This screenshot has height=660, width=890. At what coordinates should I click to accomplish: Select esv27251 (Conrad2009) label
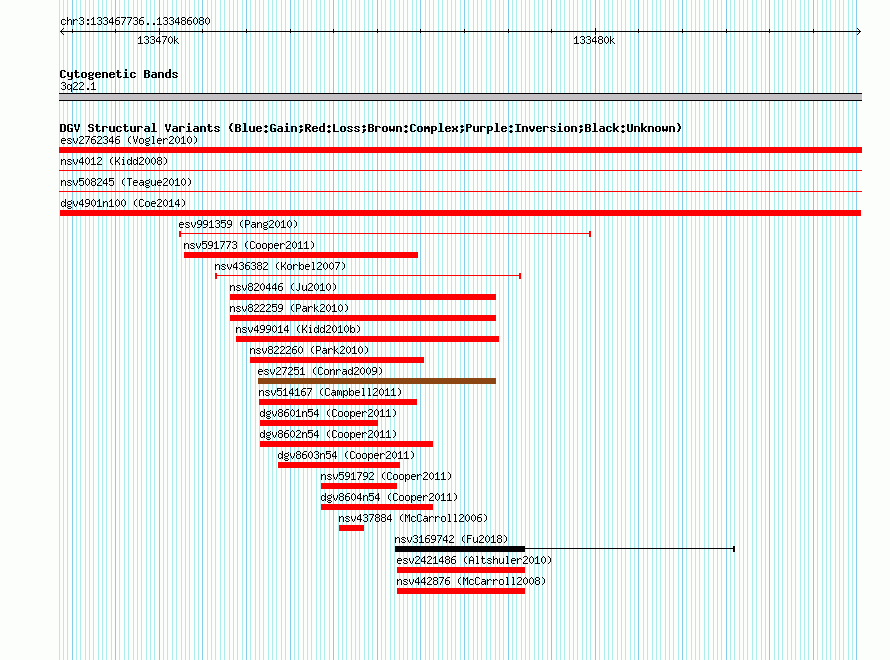point(320,371)
